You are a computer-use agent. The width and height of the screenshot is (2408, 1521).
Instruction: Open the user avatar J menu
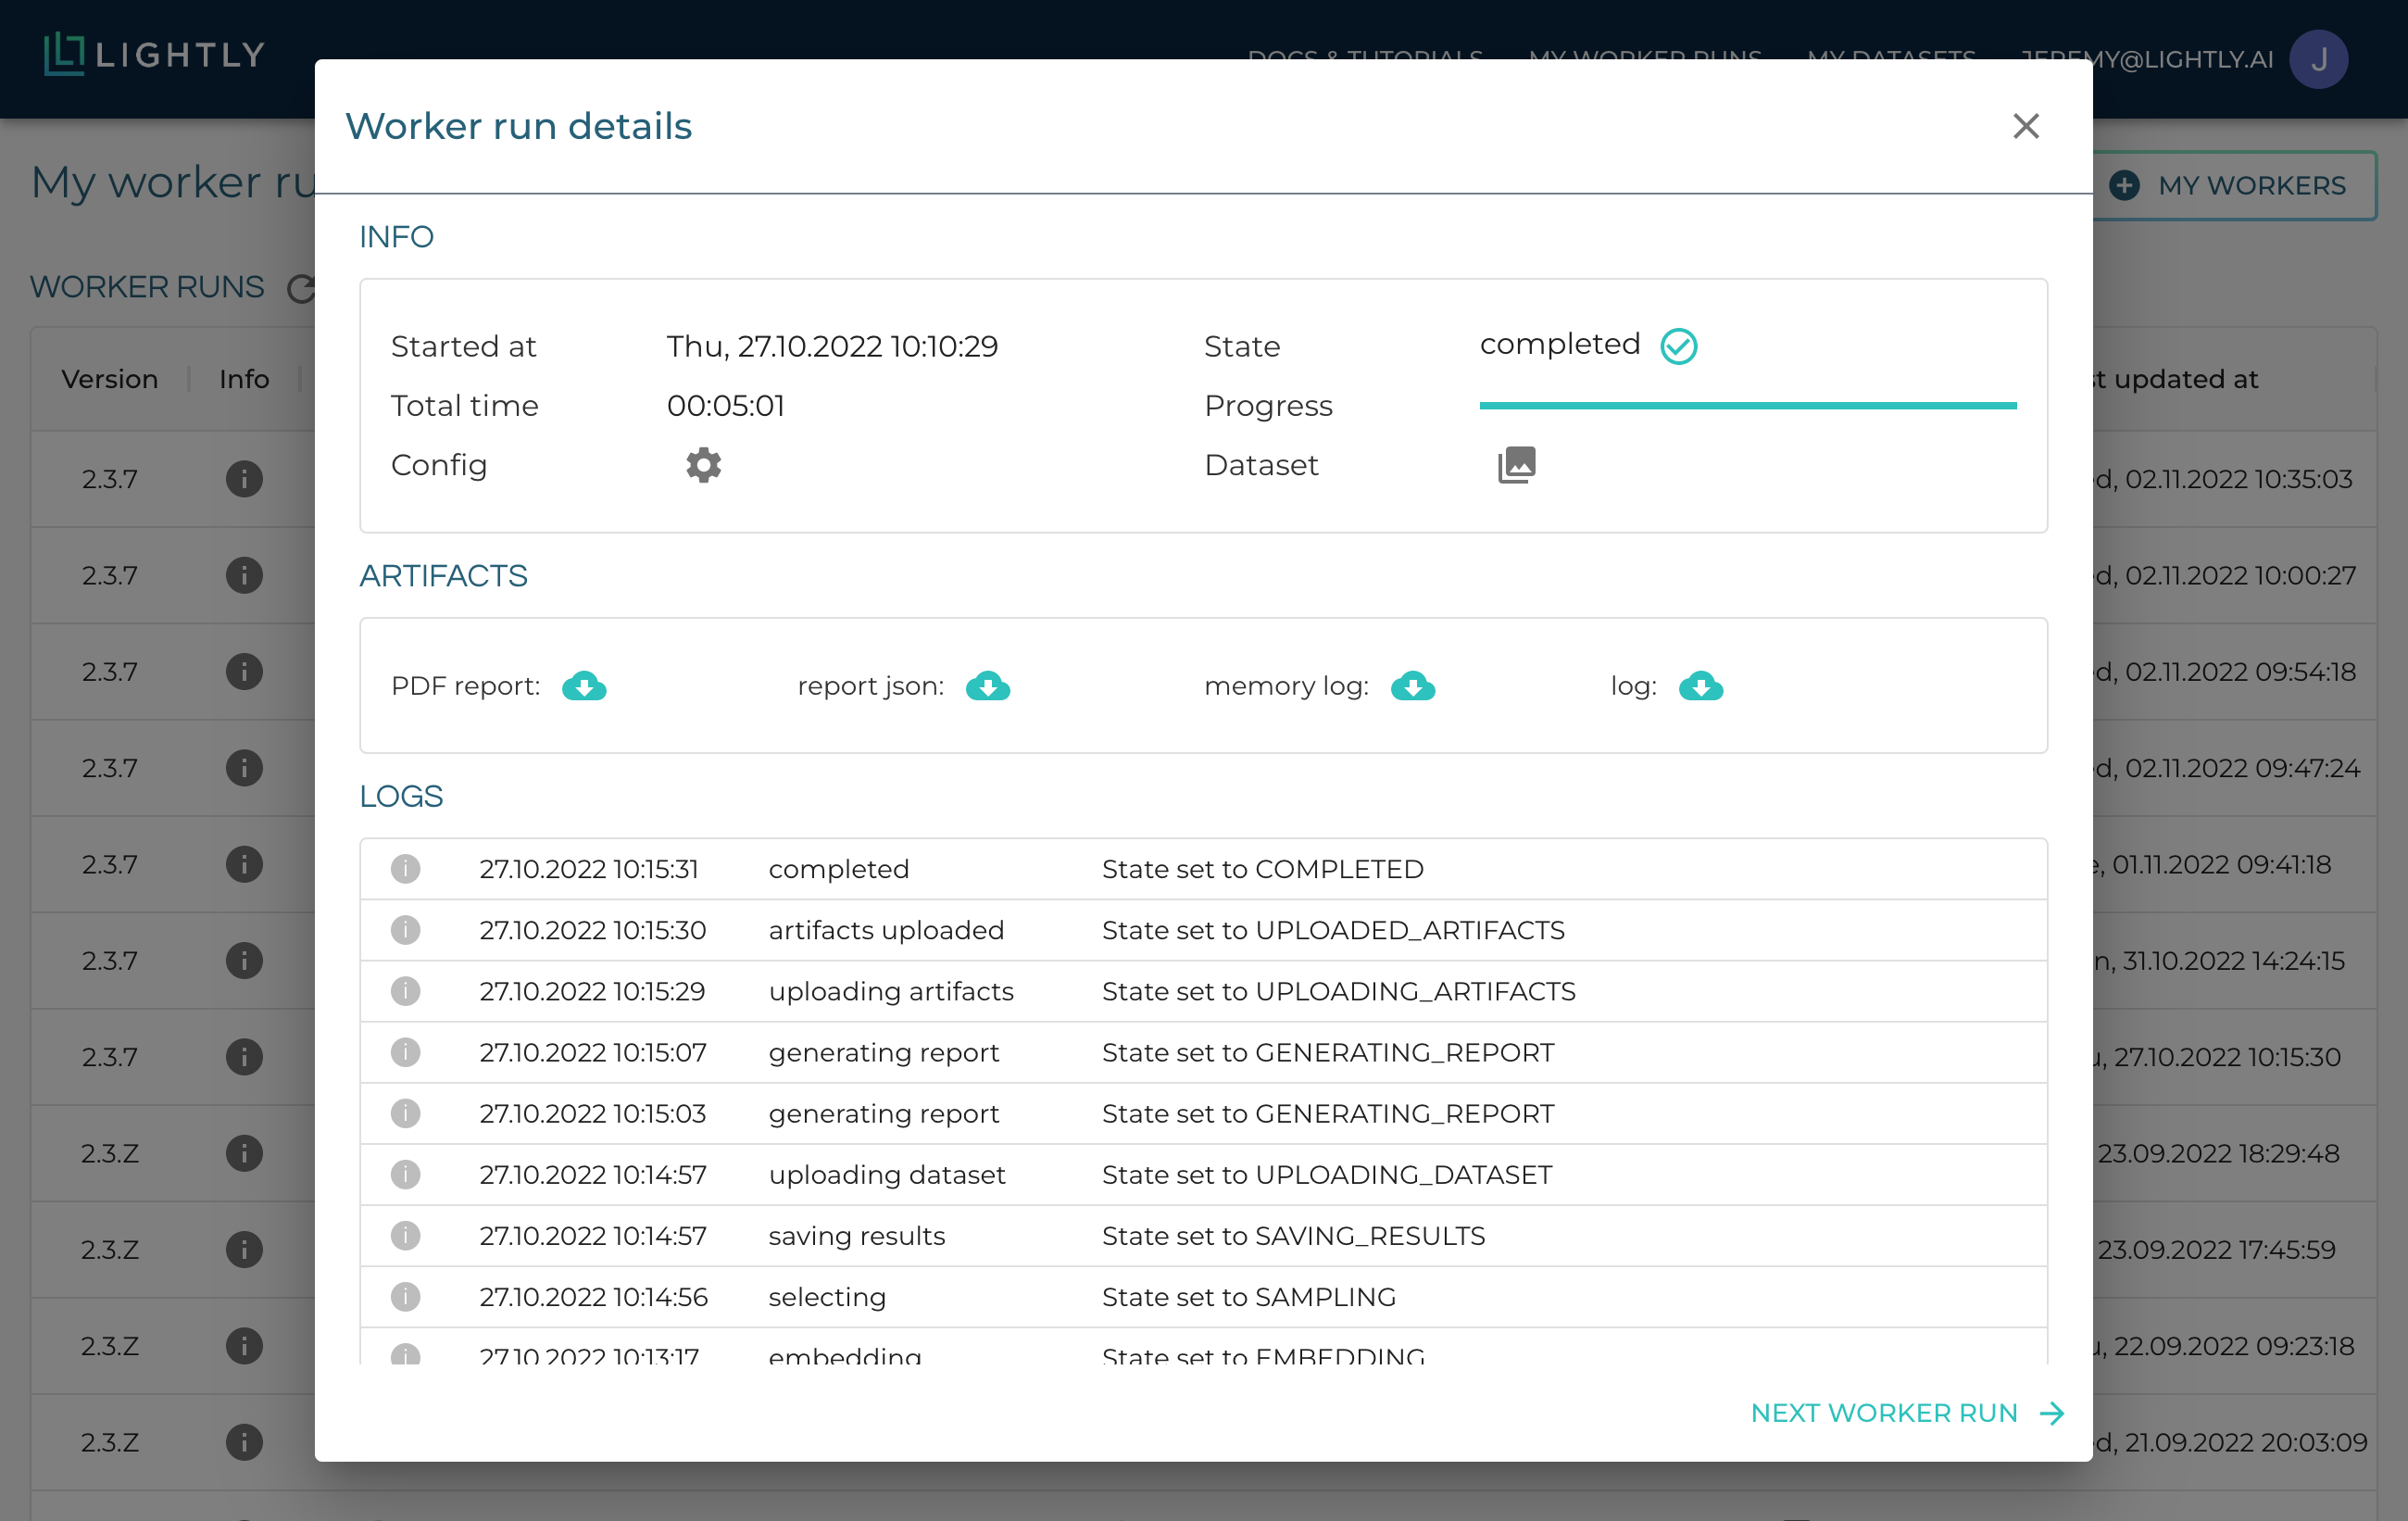click(2318, 59)
